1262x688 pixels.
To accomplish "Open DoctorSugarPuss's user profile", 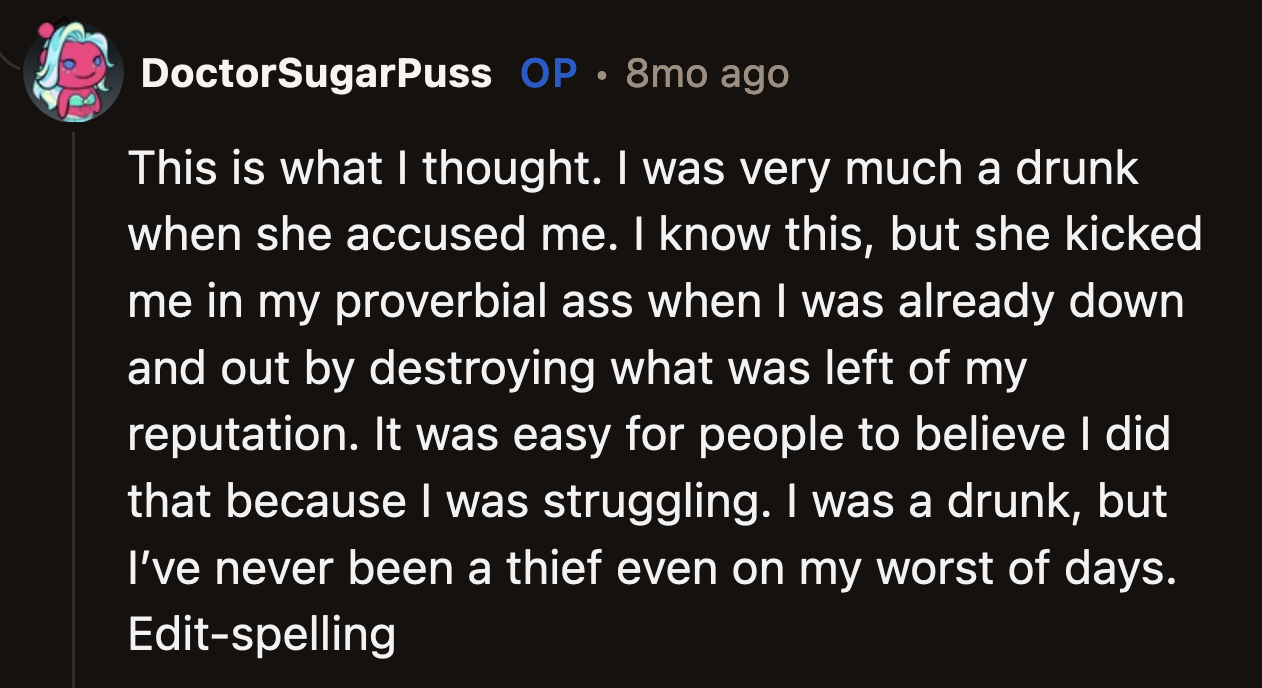I will tap(316, 72).
